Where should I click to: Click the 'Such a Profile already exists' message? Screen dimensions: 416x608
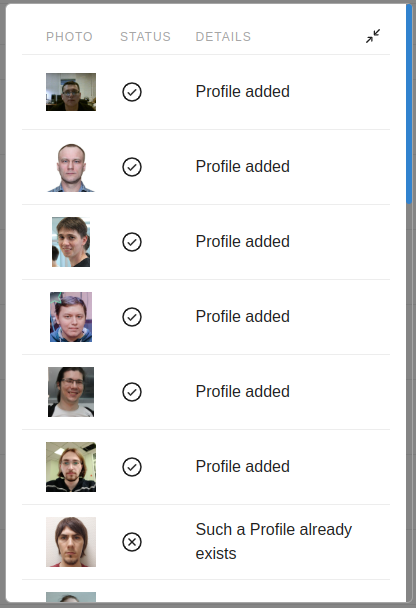point(274,541)
